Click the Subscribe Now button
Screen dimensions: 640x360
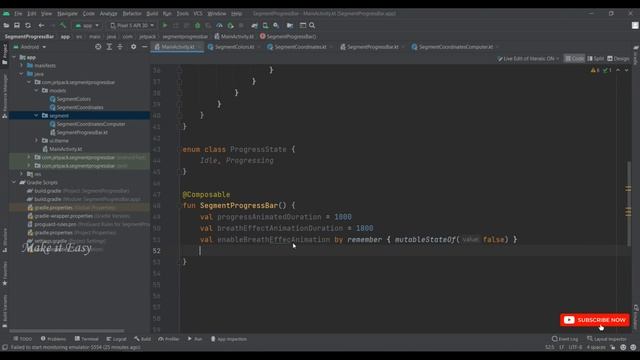(595, 320)
